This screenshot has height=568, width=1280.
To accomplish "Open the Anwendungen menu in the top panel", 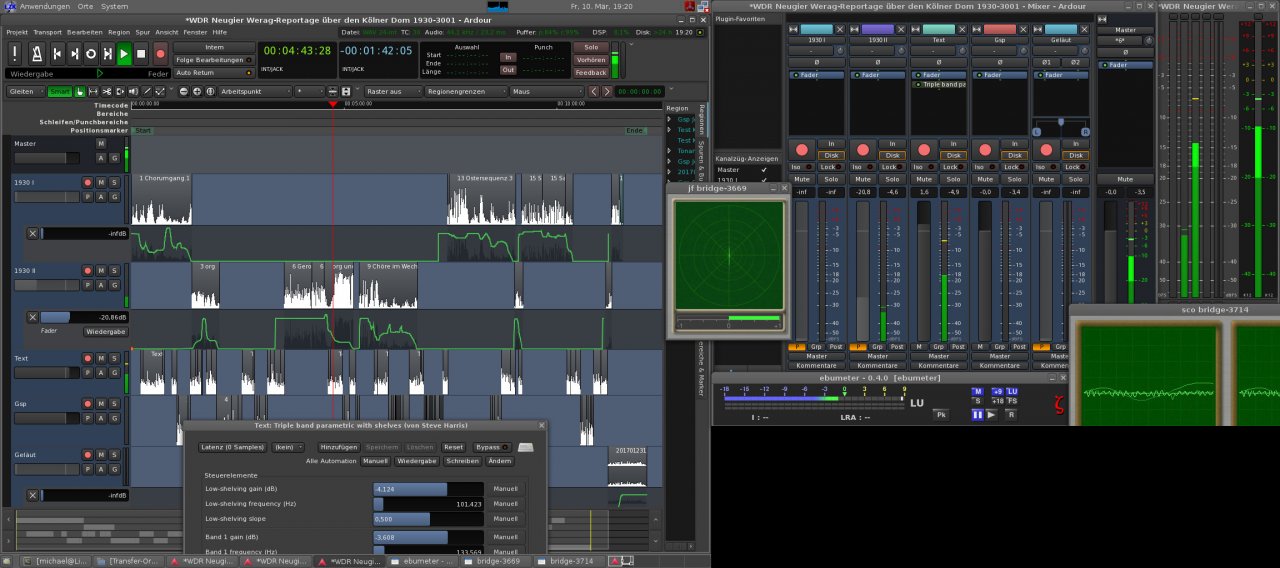I will tap(45, 6).
